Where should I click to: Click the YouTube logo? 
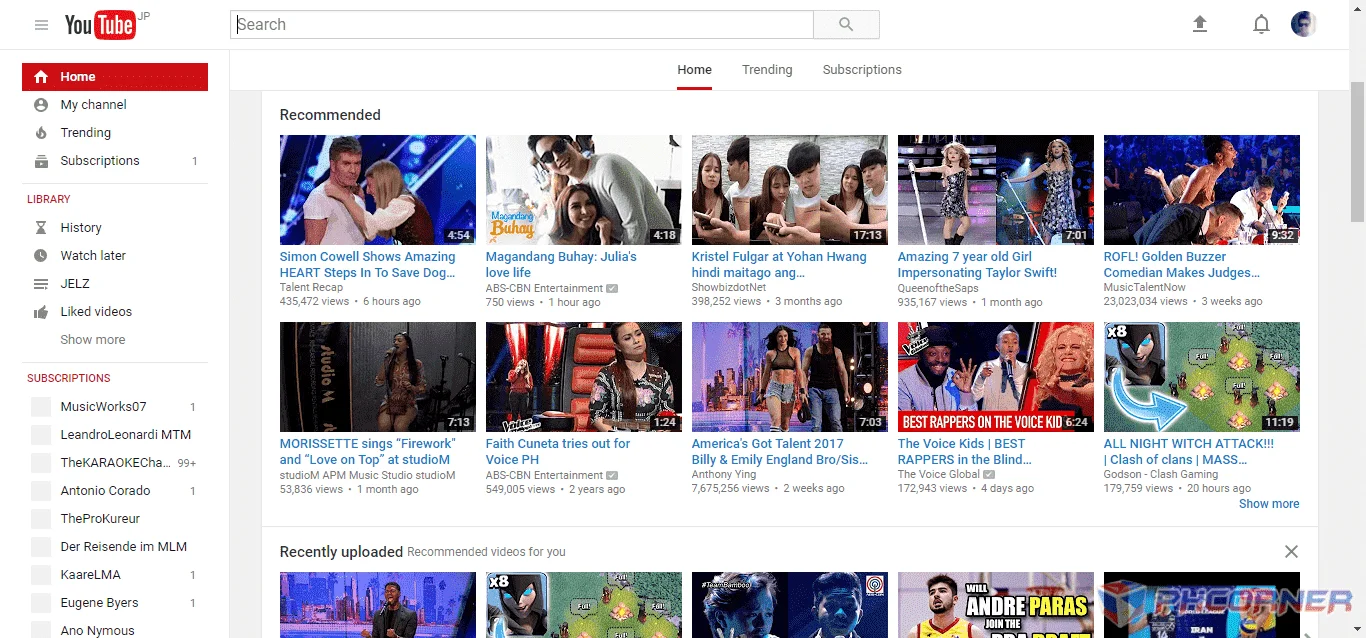(100, 25)
